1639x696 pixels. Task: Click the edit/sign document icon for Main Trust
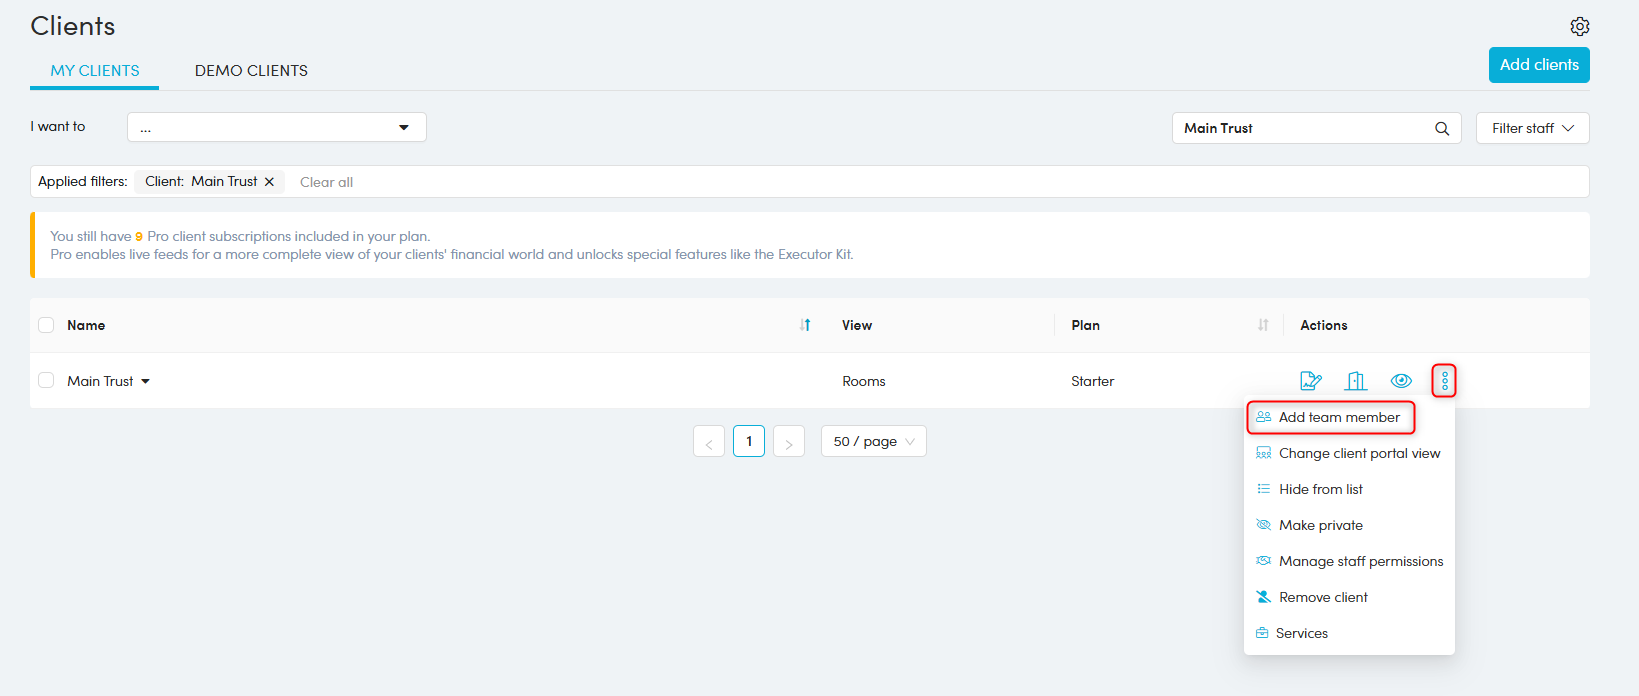click(1310, 381)
